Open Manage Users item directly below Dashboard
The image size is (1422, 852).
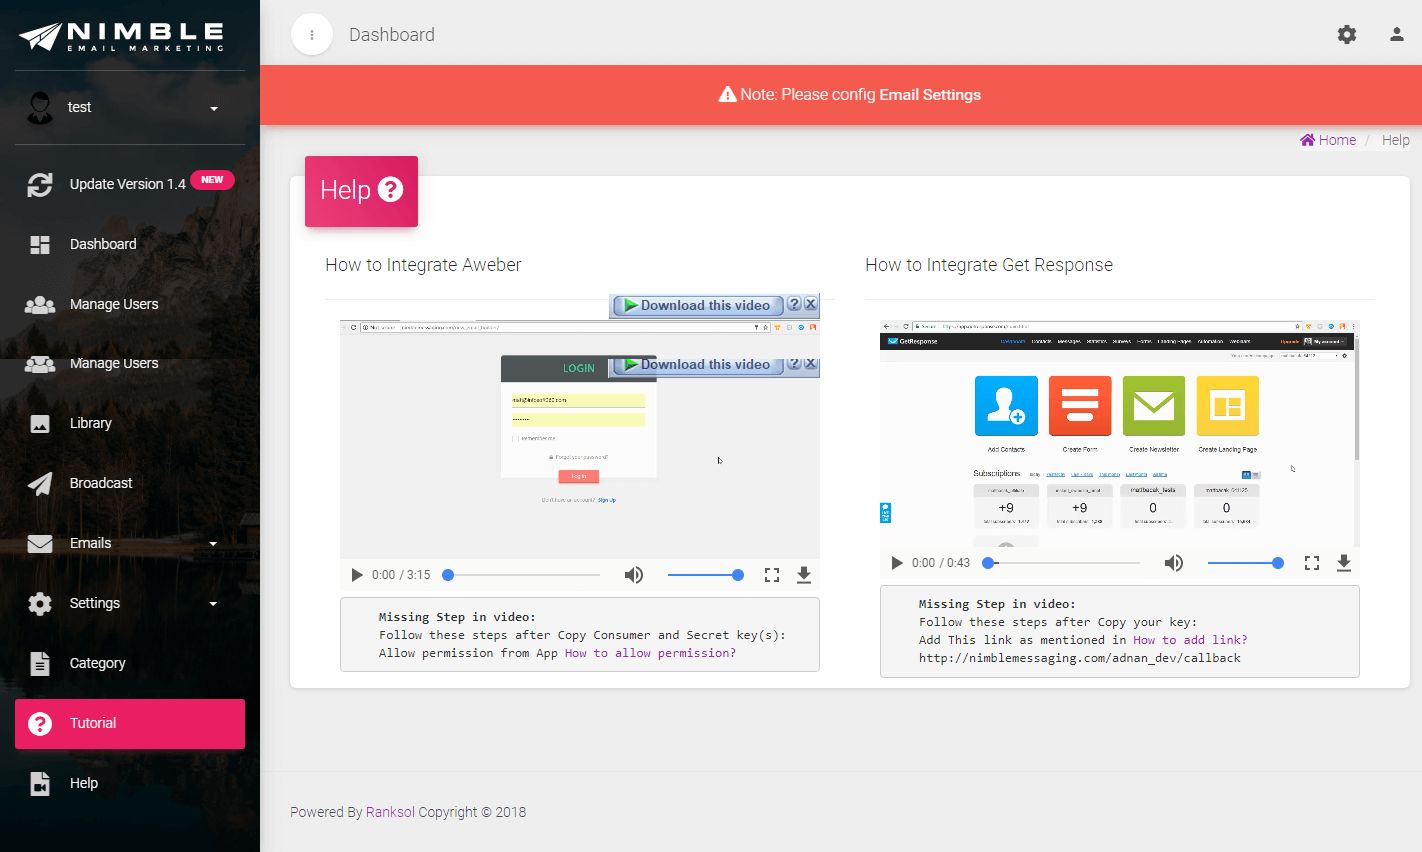pyautogui.click(x=130, y=304)
